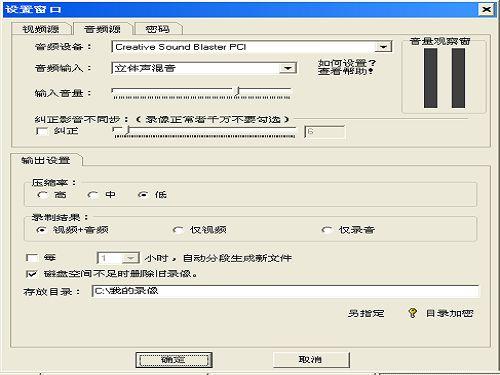Open the 音频设备 dropdown list
The image size is (500, 375).
click(383, 47)
